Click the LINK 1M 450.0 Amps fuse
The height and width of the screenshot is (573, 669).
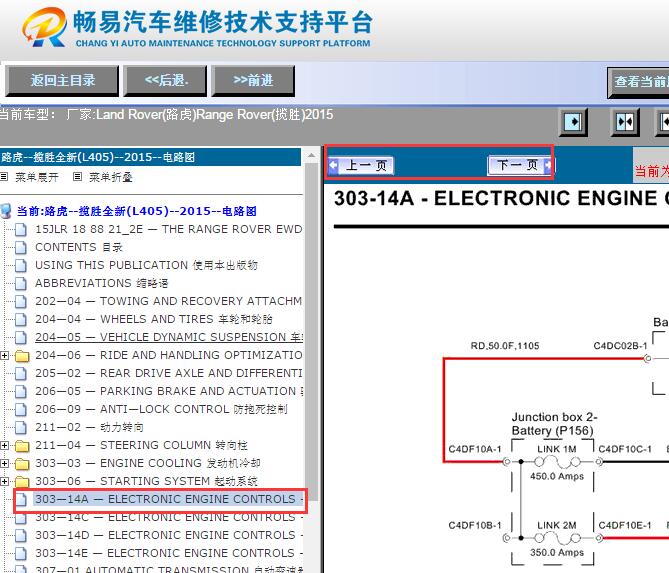coord(557,462)
